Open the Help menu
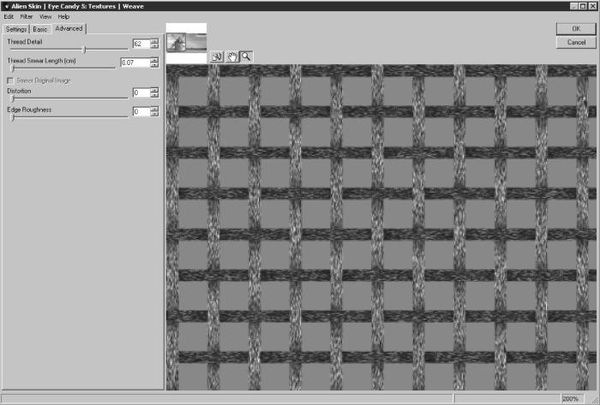 pos(64,17)
